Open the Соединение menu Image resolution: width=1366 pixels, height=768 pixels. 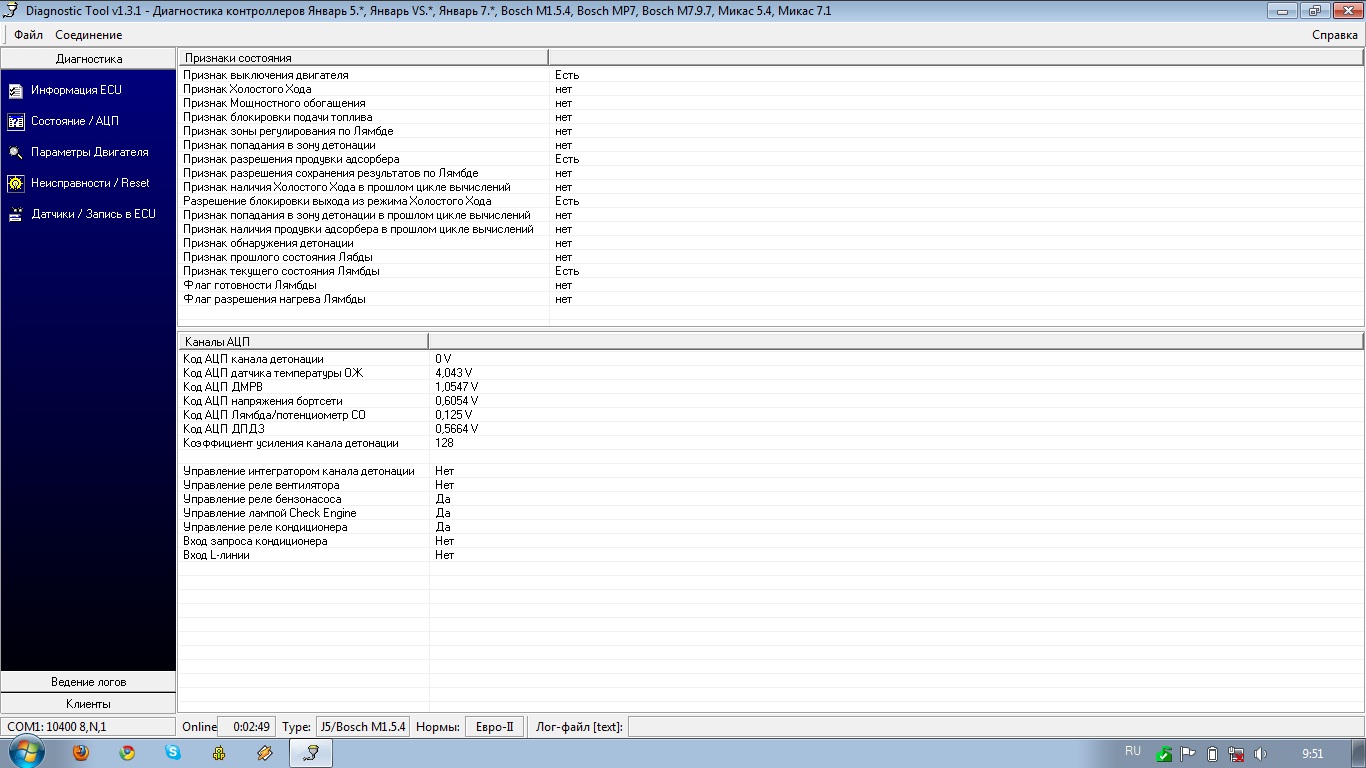(88, 35)
